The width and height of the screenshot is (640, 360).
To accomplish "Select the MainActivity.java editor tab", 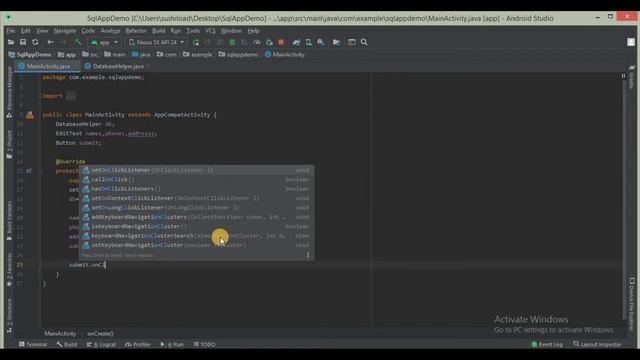I will pos(48,66).
